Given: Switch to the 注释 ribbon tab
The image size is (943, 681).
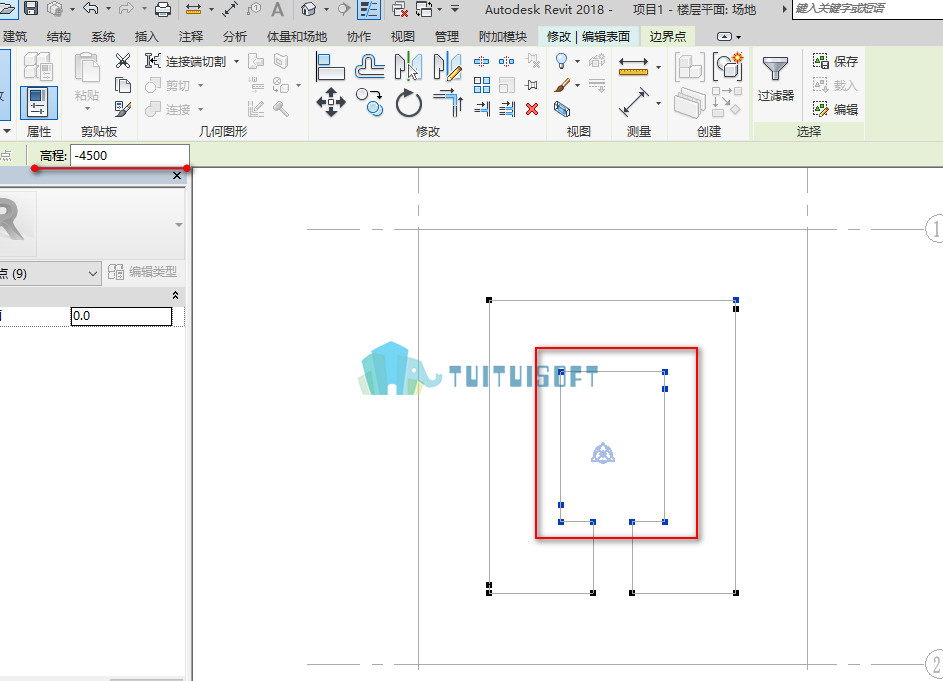Looking at the screenshot, I should [191, 37].
